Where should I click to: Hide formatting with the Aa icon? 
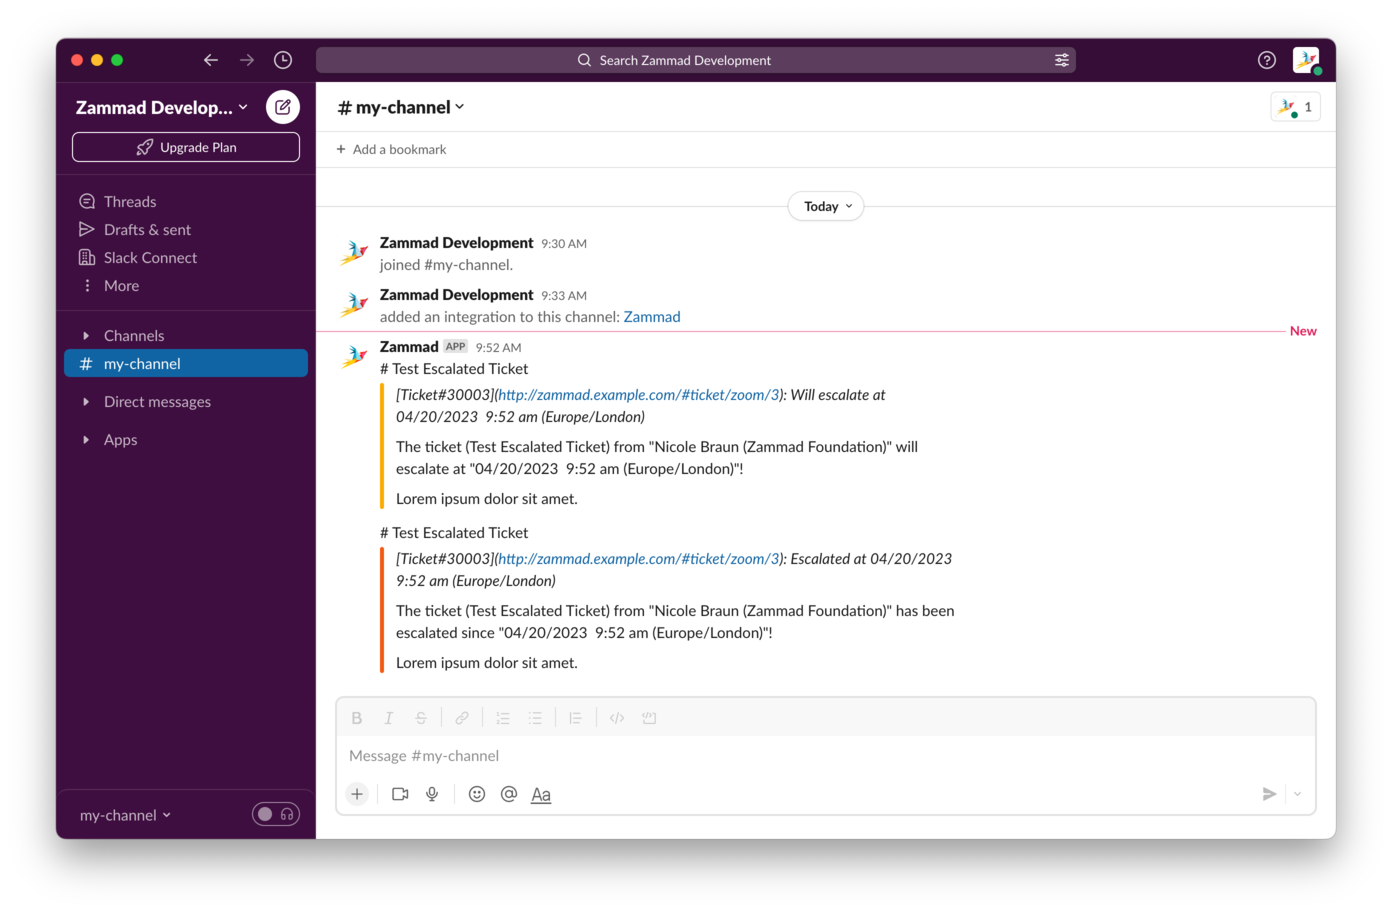click(541, 794)
